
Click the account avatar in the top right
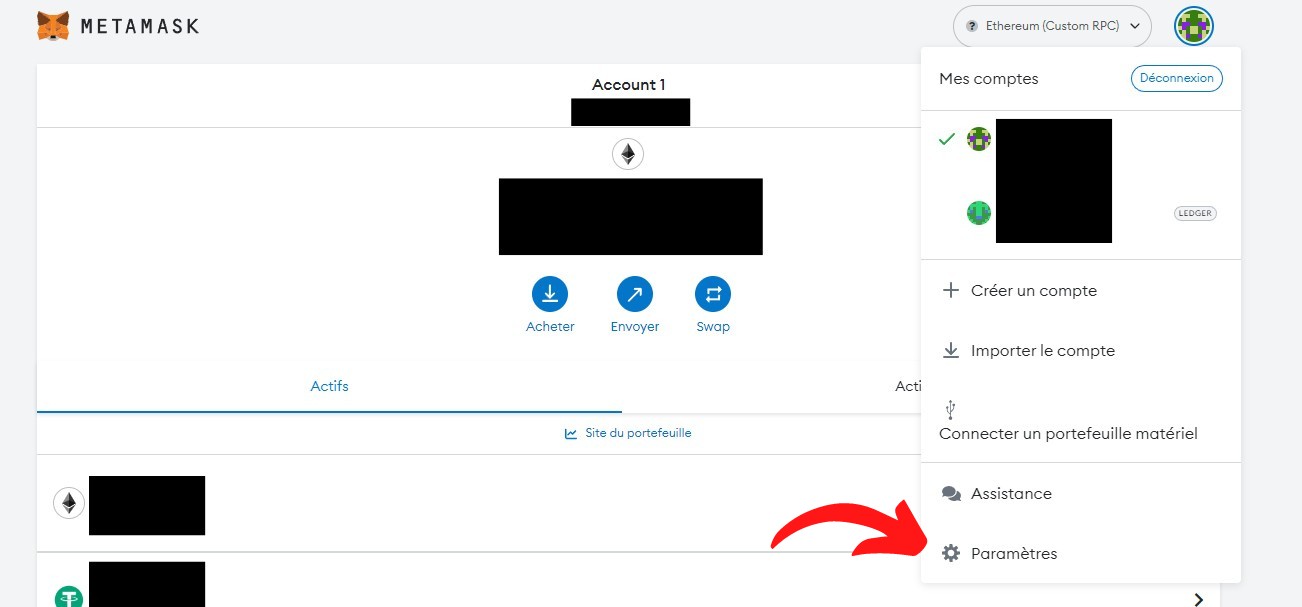1193,26
